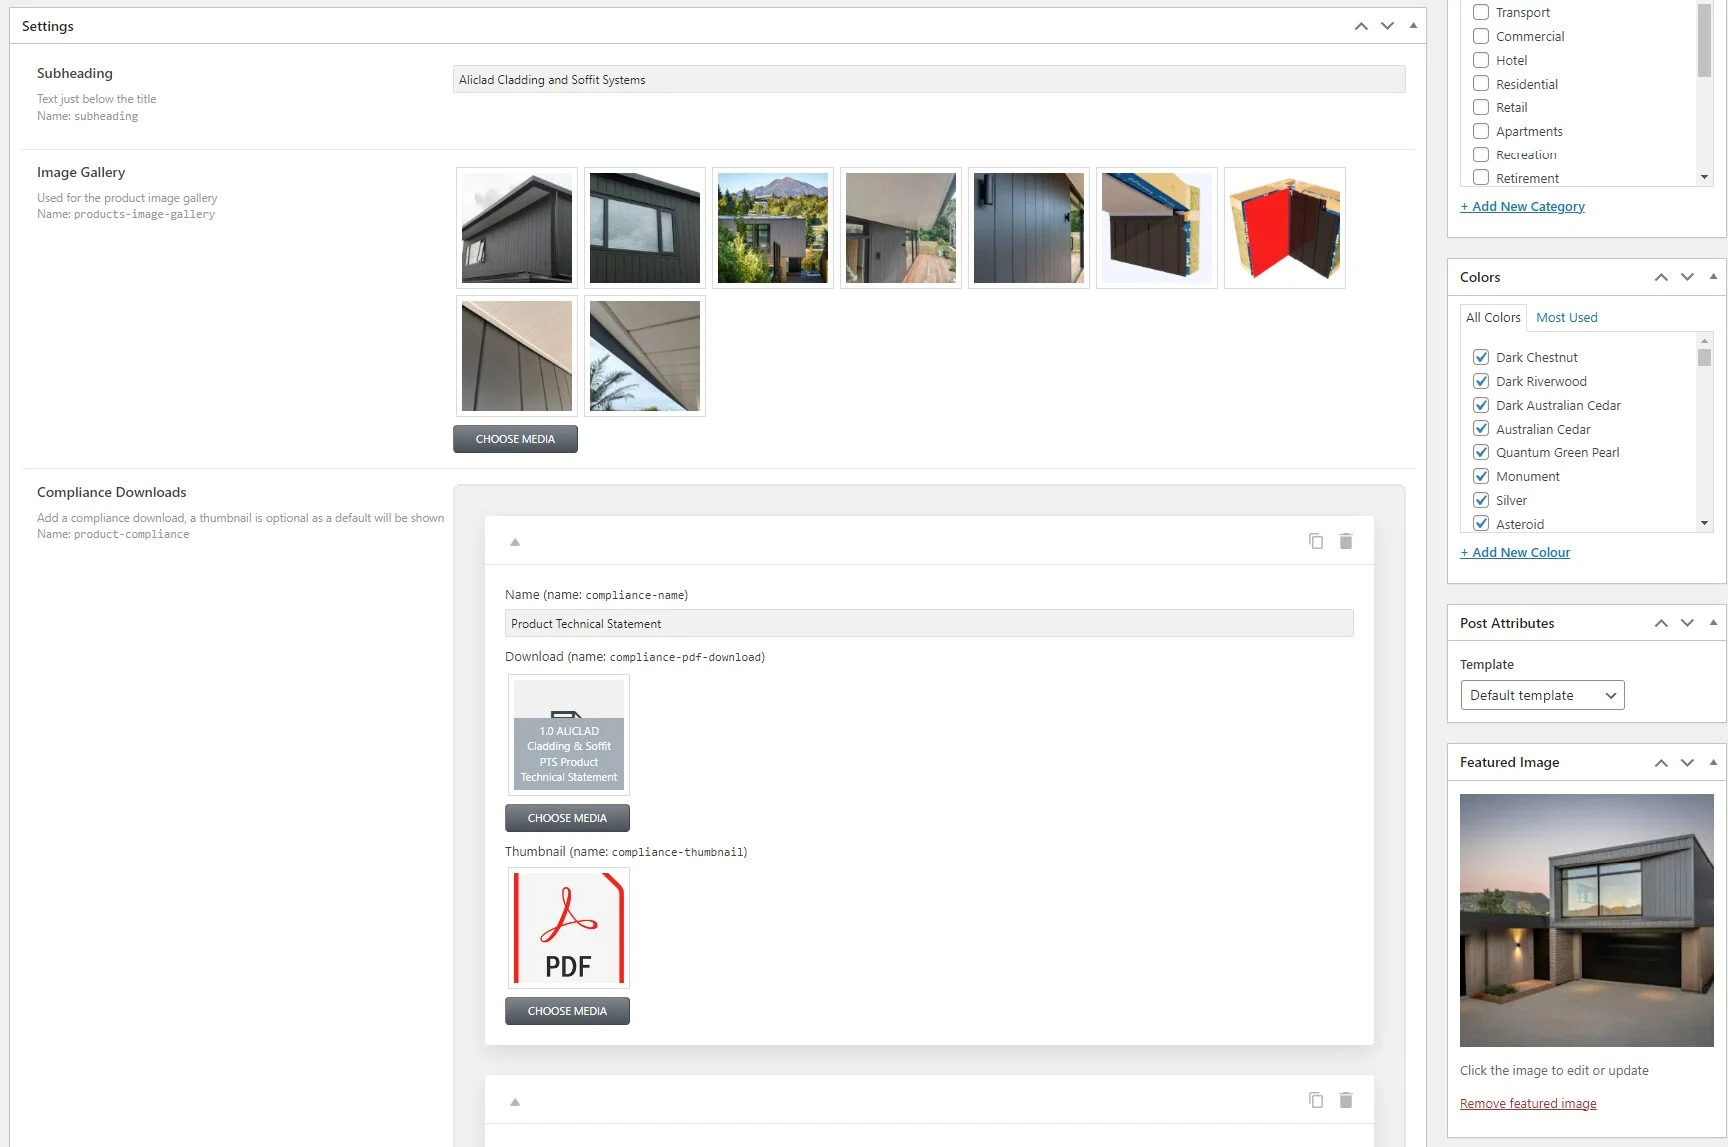
Task: Uncheck Australian Cedar color
Action: [x=1481, y=429]
